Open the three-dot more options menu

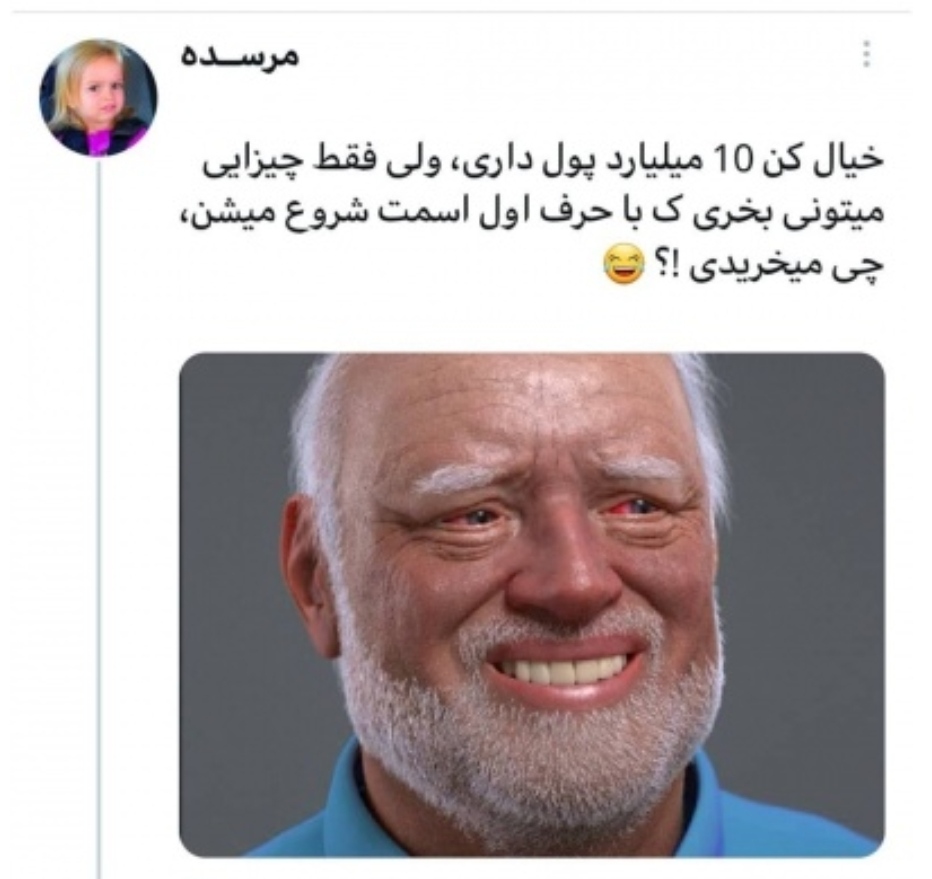pyautogui.click(x=867, y=54)
